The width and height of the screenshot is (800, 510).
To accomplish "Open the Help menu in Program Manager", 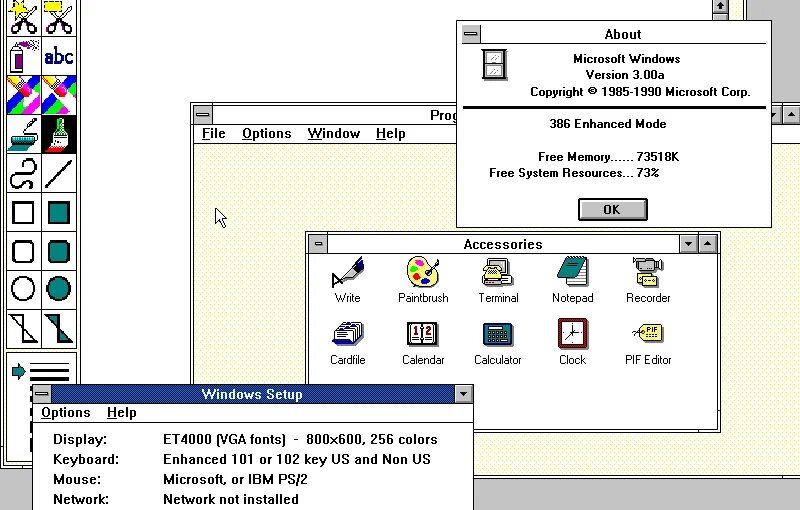I will pyautogui.click(x=391, y=134).
